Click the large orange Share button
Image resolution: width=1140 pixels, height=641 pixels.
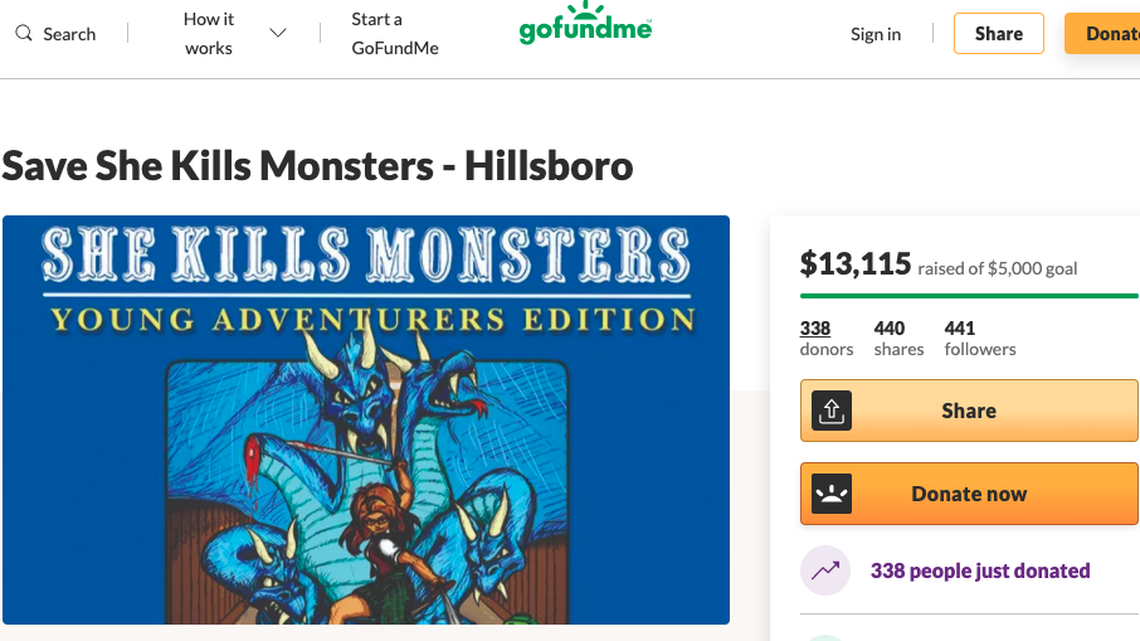[968, 410]
